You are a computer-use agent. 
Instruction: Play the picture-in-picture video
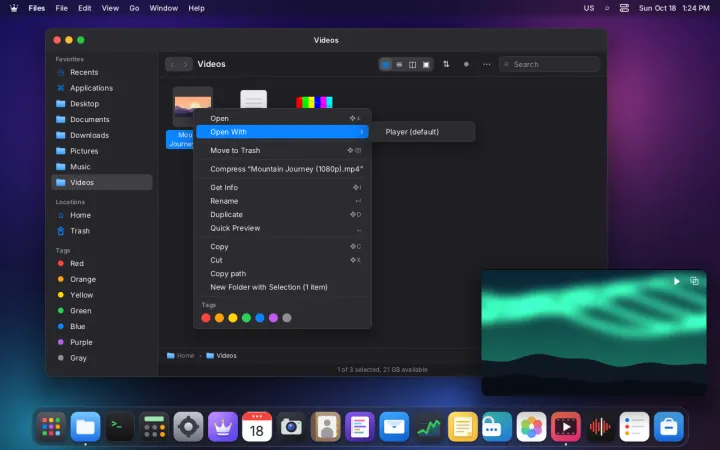[x=676, y=281]
